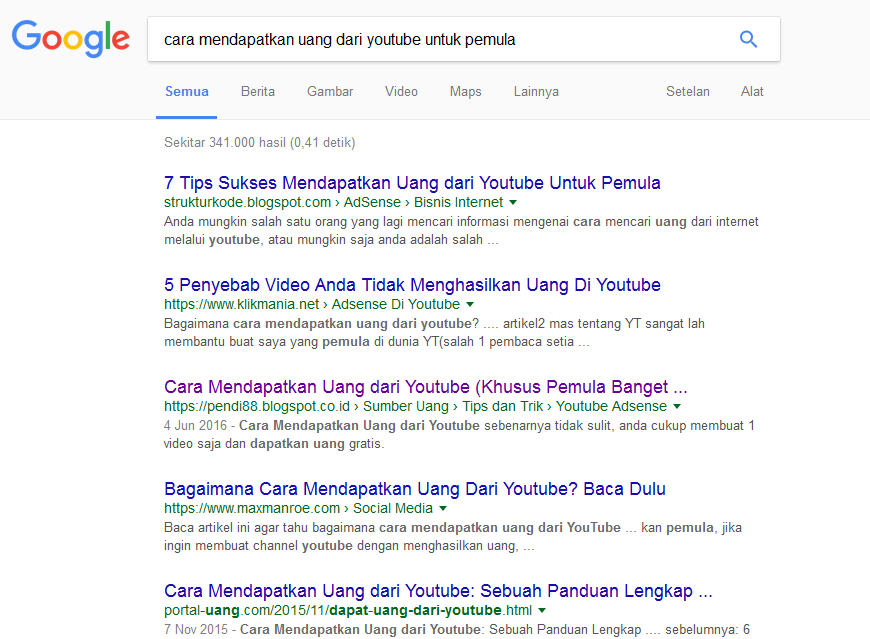Open 'Khusus Pemula Banget' result link
870x639 pixels.
pos(426,387)
